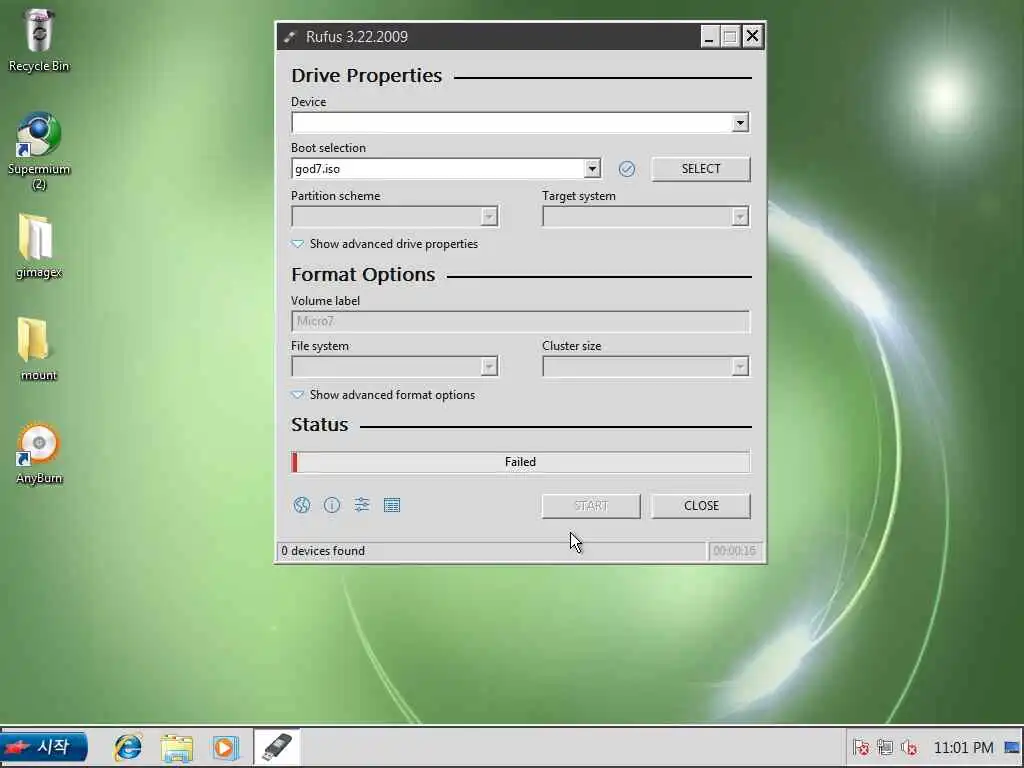
Task: Click the START button
Action: point(591,505)
